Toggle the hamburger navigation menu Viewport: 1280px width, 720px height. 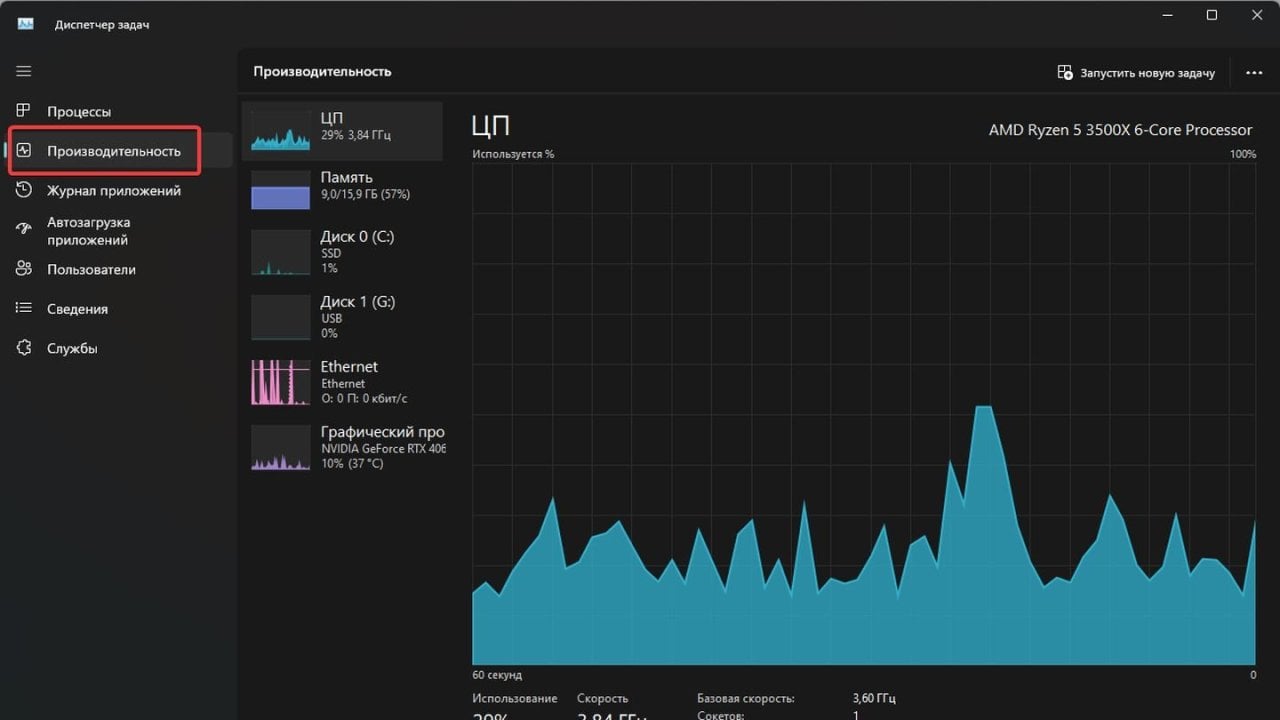click(x=24, y=71)
